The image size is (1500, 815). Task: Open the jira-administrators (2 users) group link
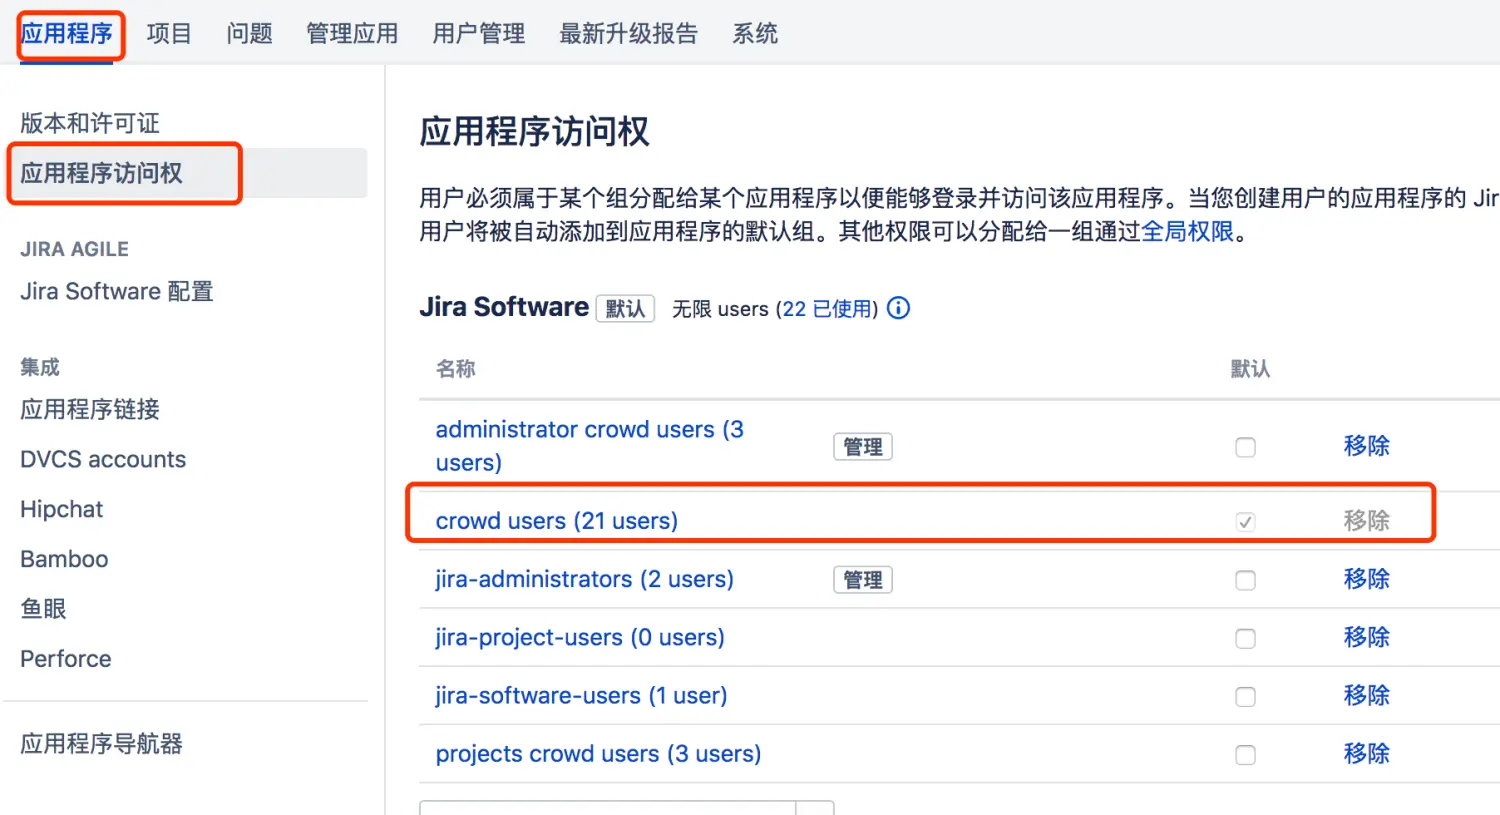point(584,579)
